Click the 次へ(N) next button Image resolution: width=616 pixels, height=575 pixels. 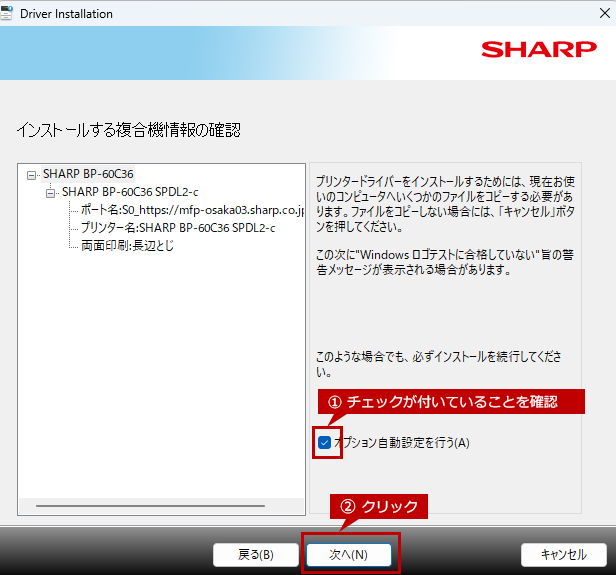348,555
